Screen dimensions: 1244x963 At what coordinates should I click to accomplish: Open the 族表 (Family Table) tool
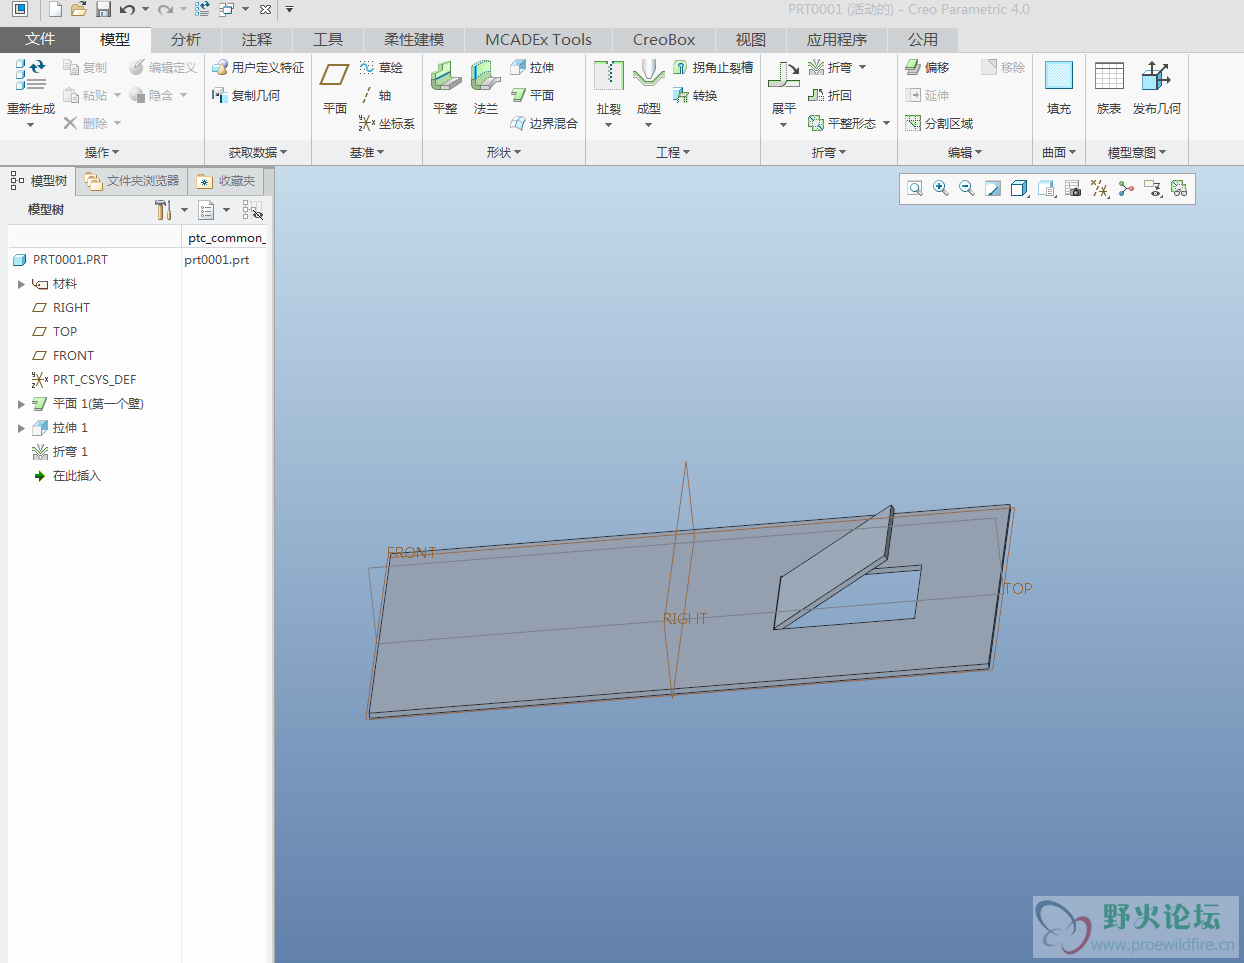1109,77
